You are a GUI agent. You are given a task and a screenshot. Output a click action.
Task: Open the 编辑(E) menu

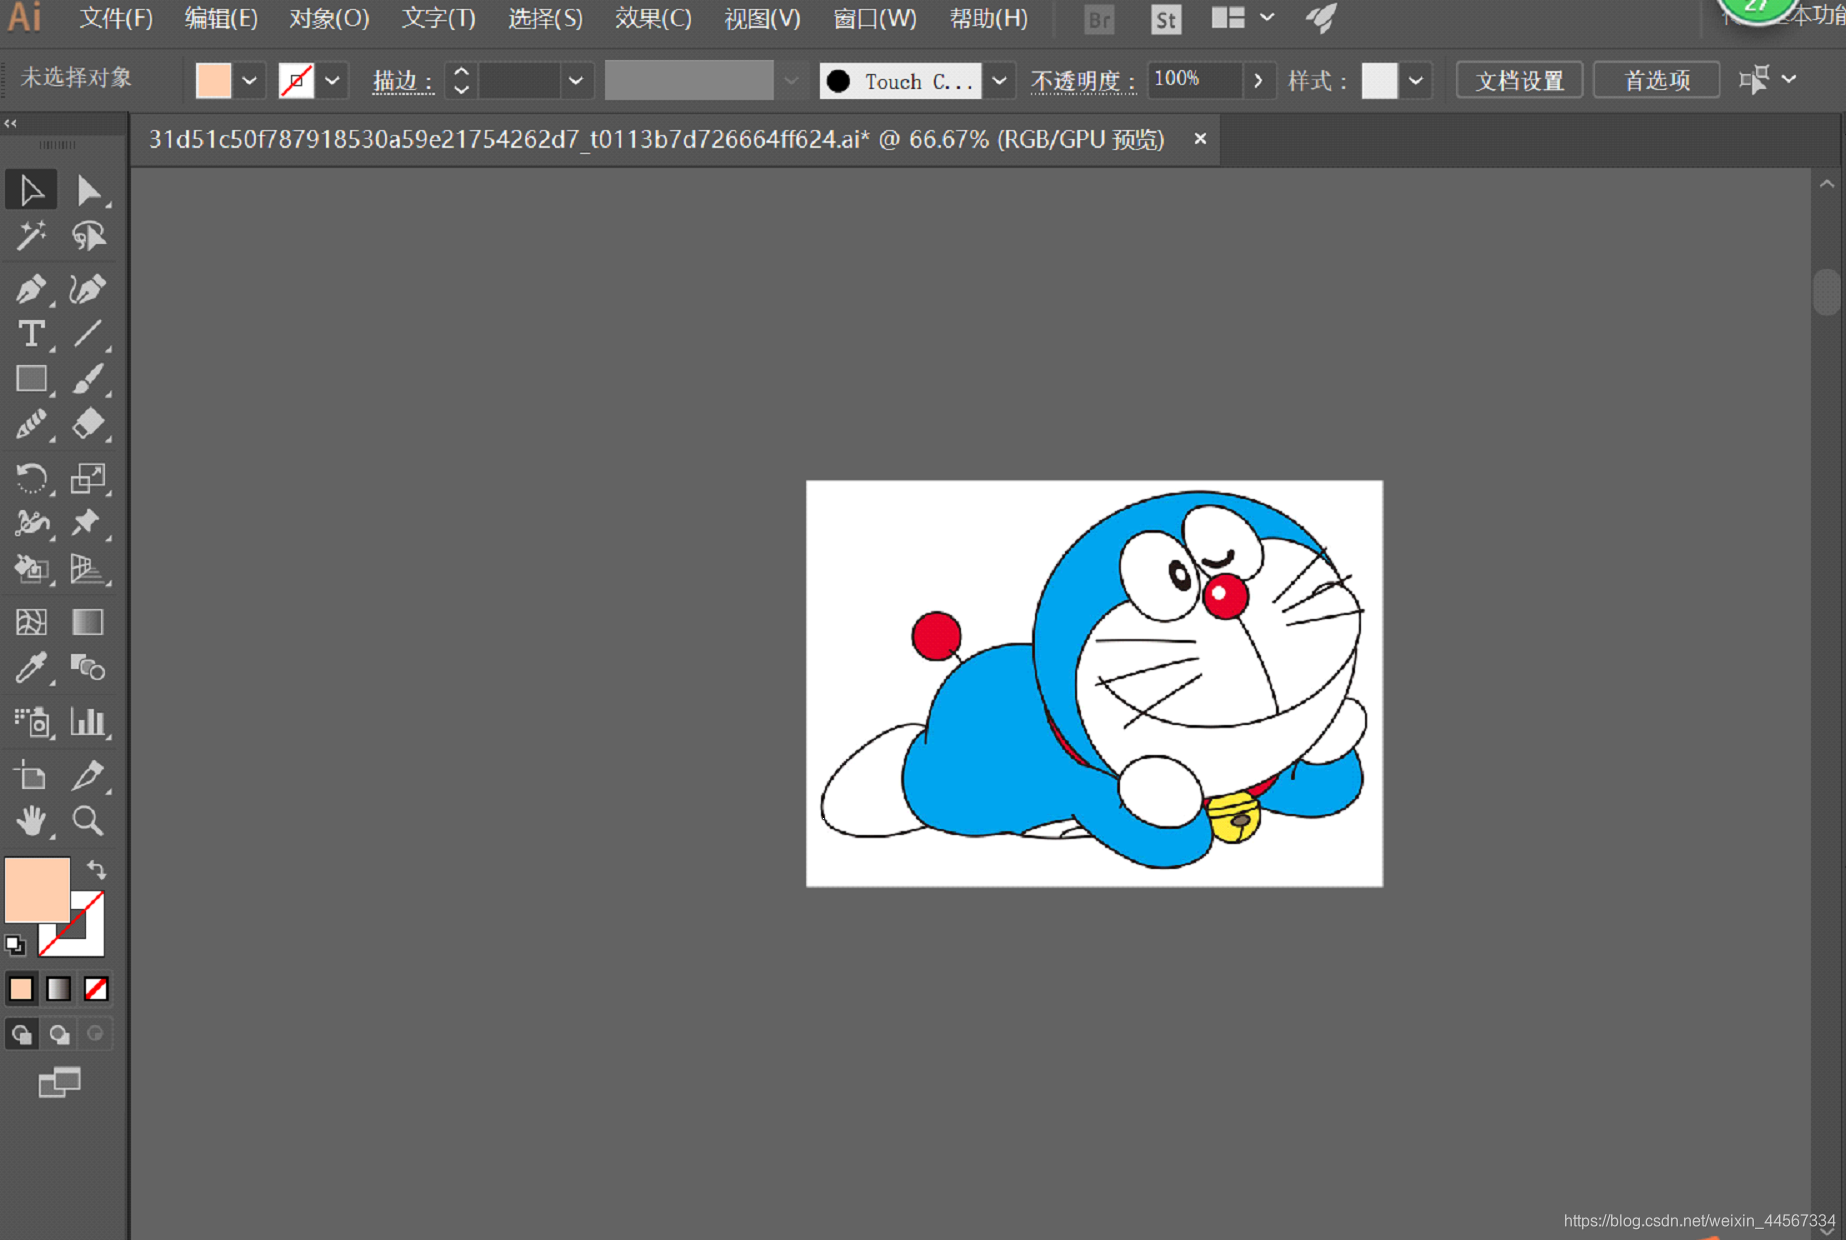(x=221, y=18)
